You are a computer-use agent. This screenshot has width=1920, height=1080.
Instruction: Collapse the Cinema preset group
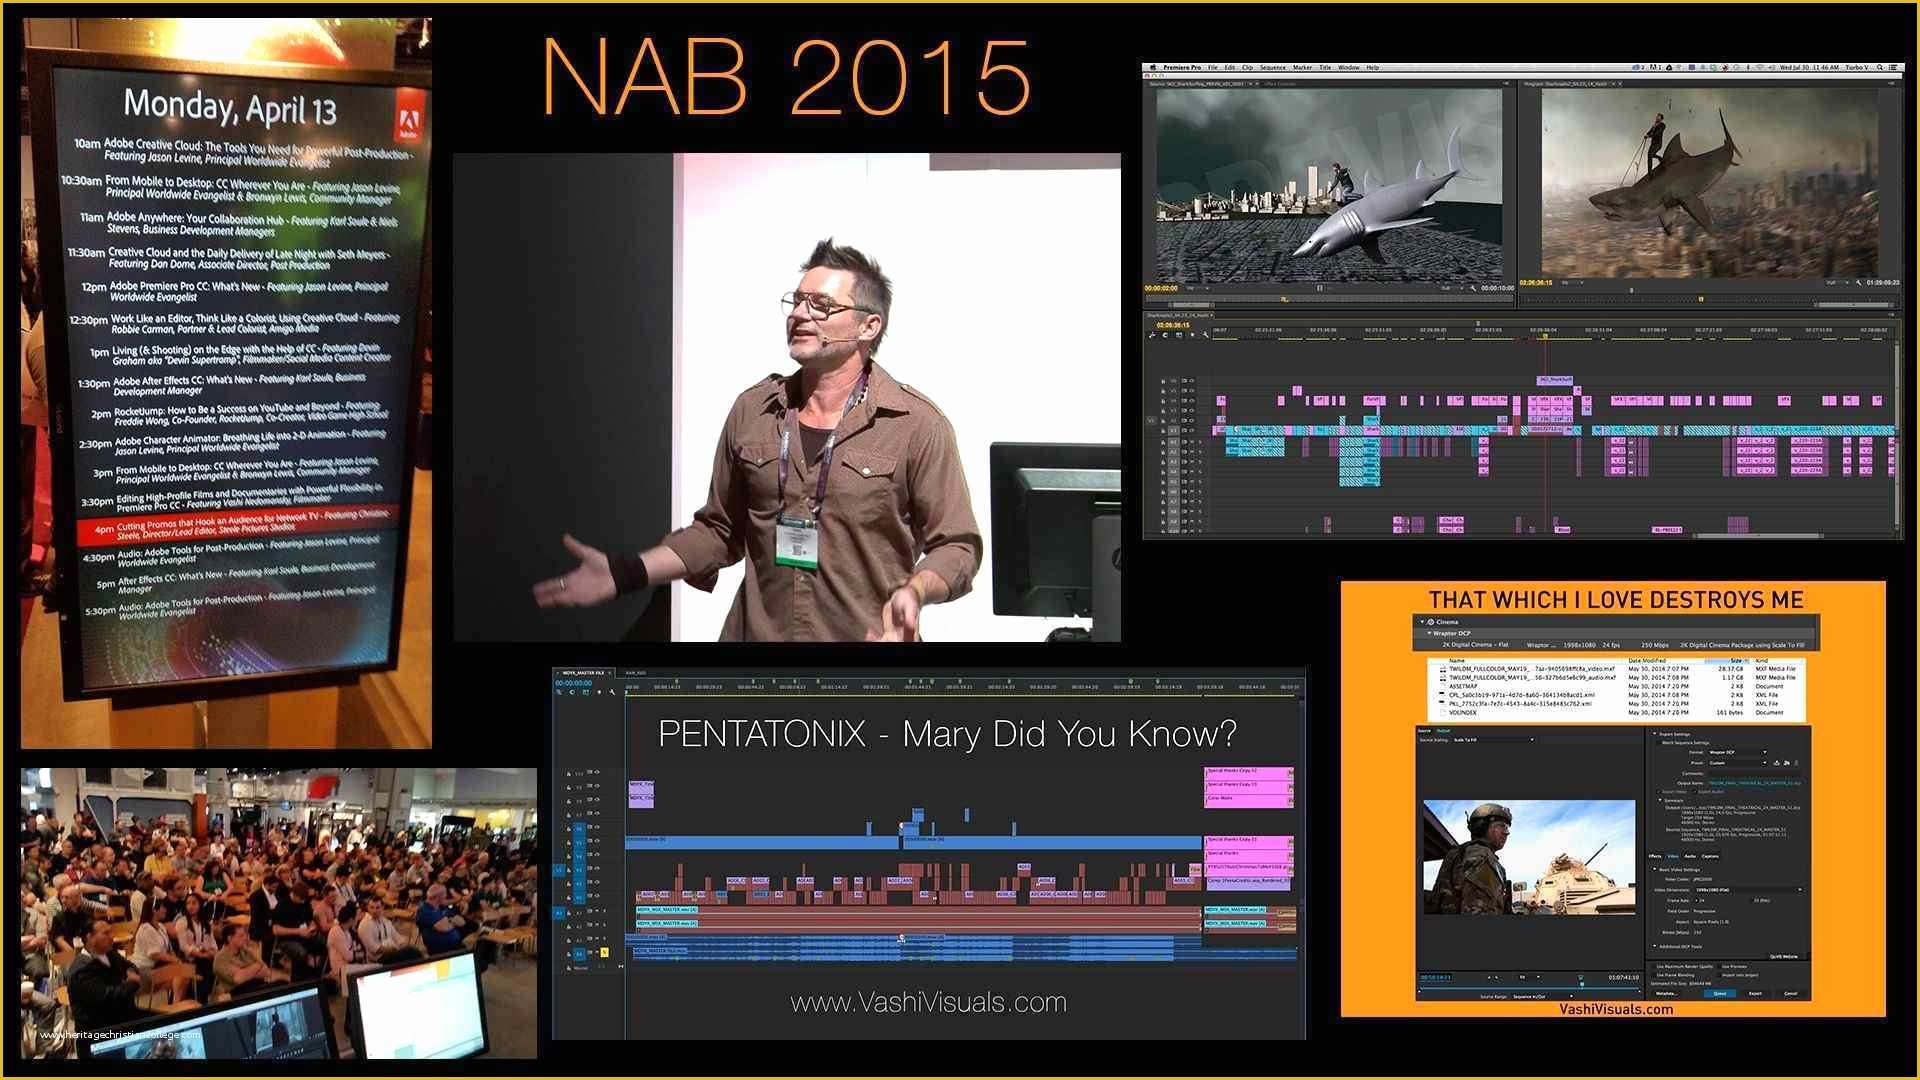coord(1422,622)
